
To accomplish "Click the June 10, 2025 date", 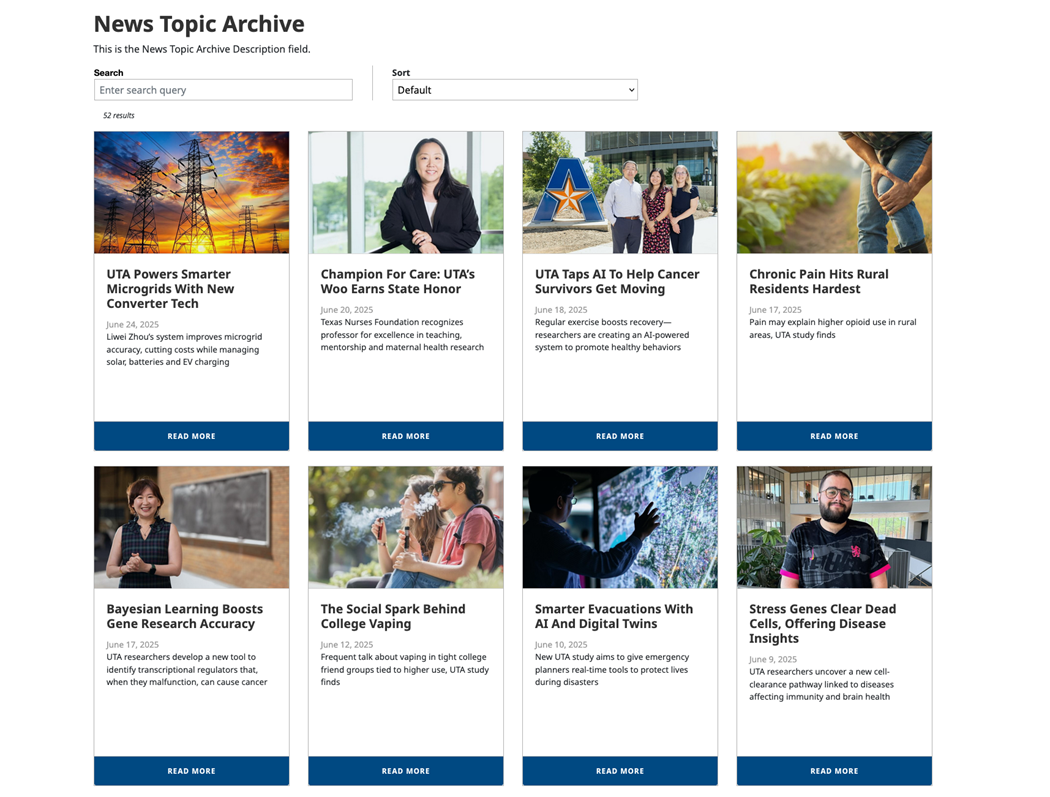I will [560, 644].
